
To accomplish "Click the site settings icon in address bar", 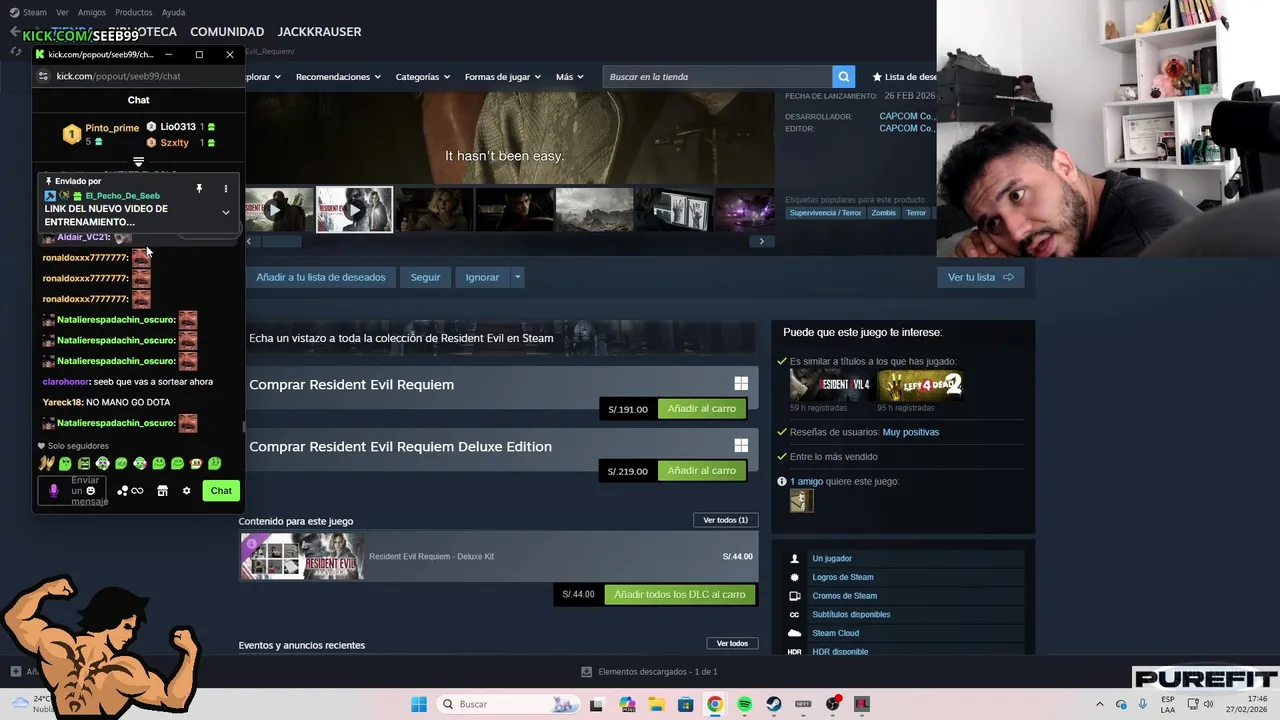I will 43,76.
